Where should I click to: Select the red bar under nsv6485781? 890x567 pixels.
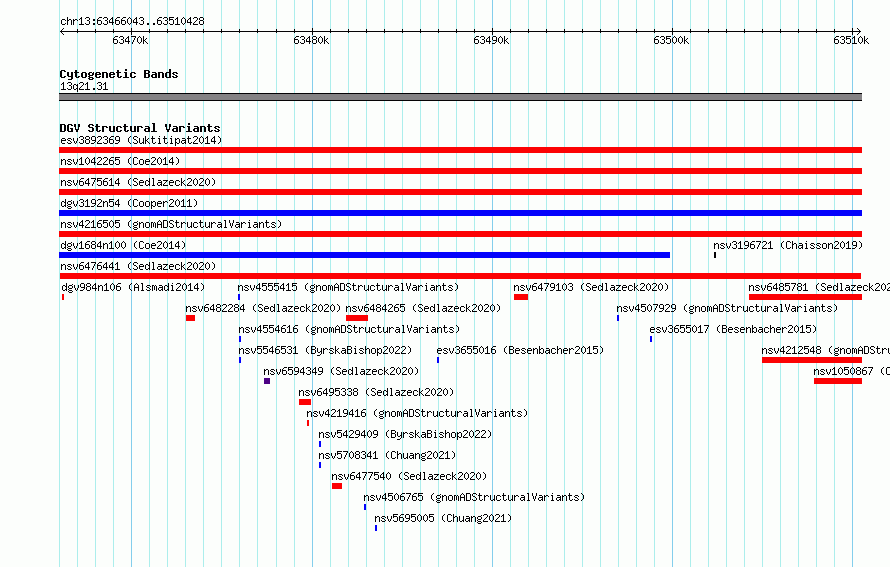click(x=805, y=297)
